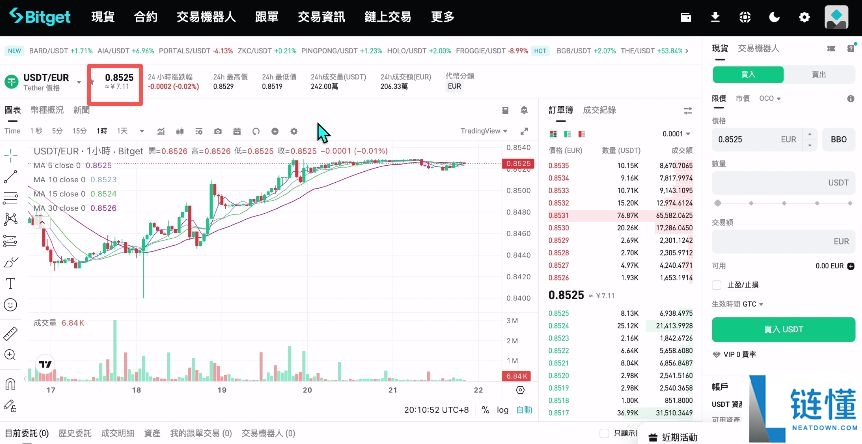Screen dimensions: 862x444
Task: Click the 數量 USDT input field
Action: tap(783, 182)
